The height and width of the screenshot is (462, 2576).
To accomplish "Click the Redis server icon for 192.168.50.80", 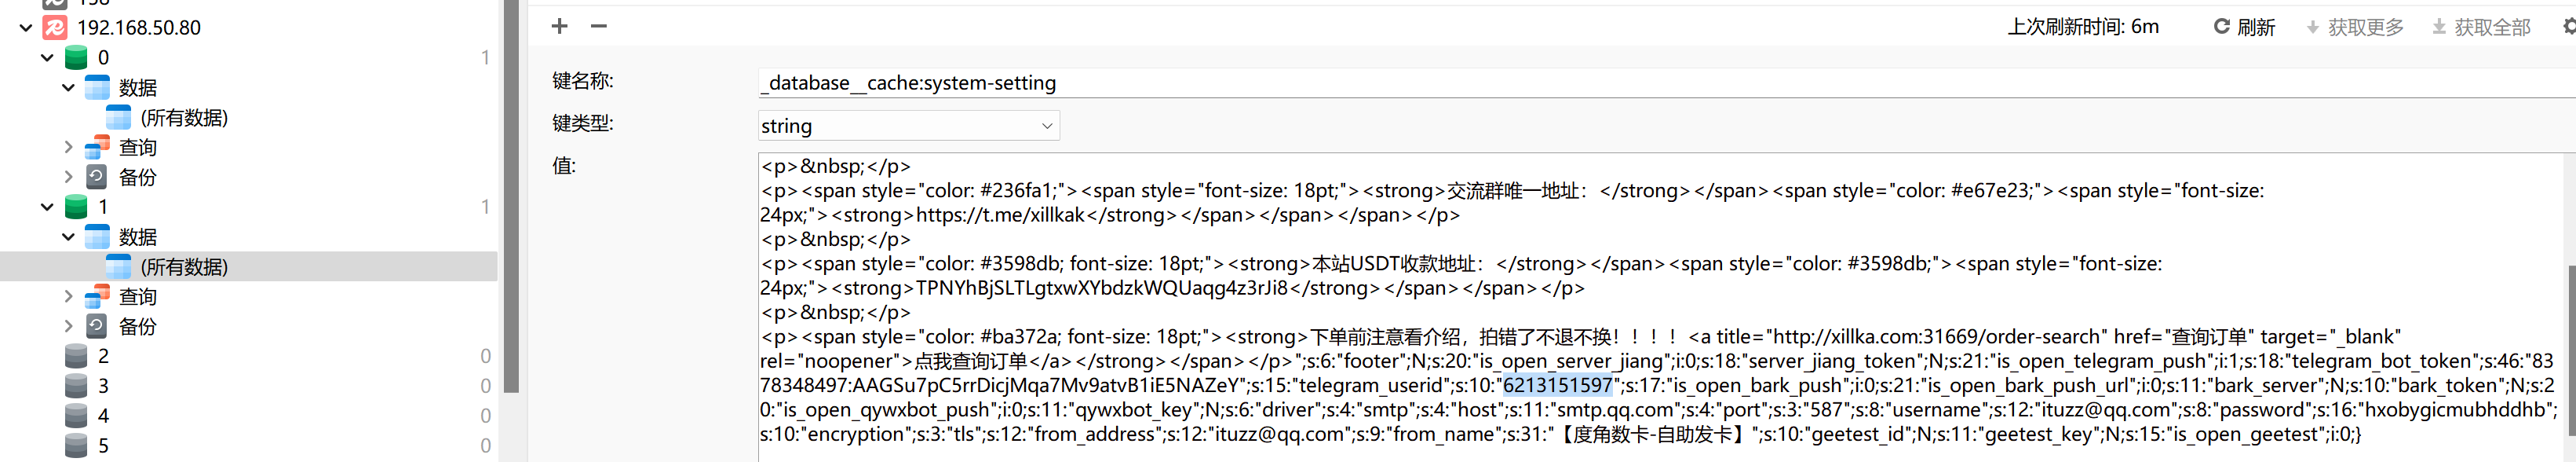I will coord(55,28).
